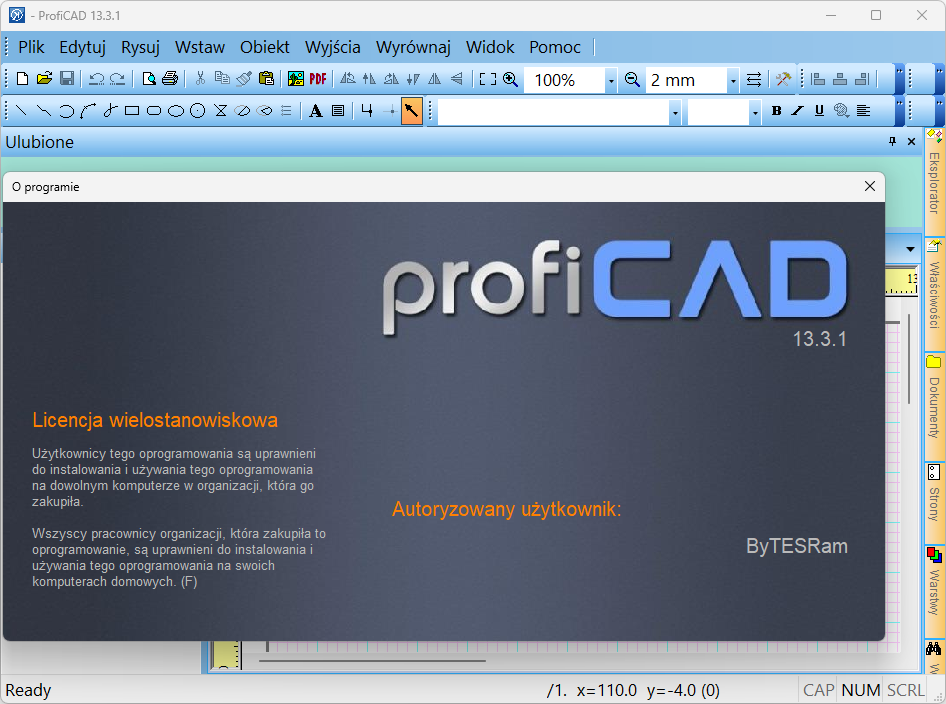The width and height of the screenshot is (946, 704).
Task: Select the curve with arrows tool
Action: tap(88, 110)
